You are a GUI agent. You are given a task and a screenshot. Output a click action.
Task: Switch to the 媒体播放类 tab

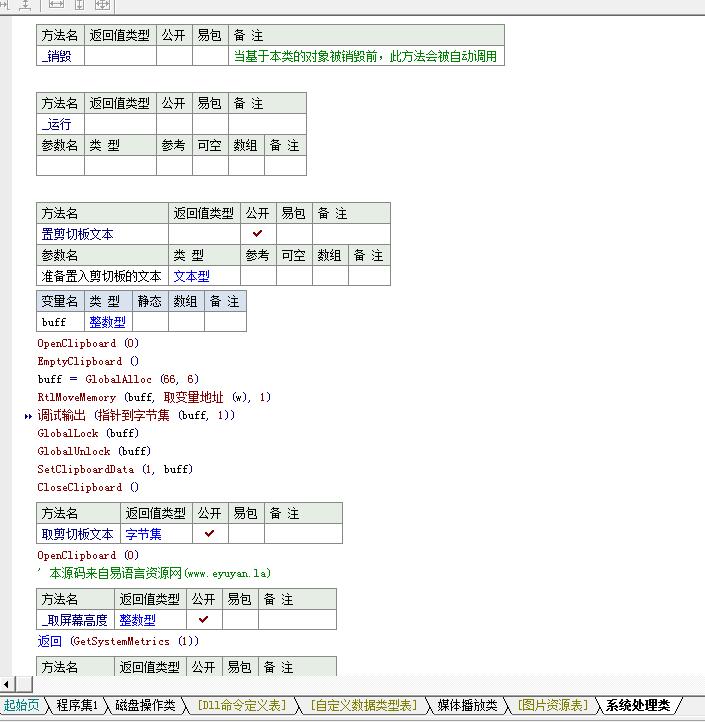pyautogui.click(x=467, y=705)
